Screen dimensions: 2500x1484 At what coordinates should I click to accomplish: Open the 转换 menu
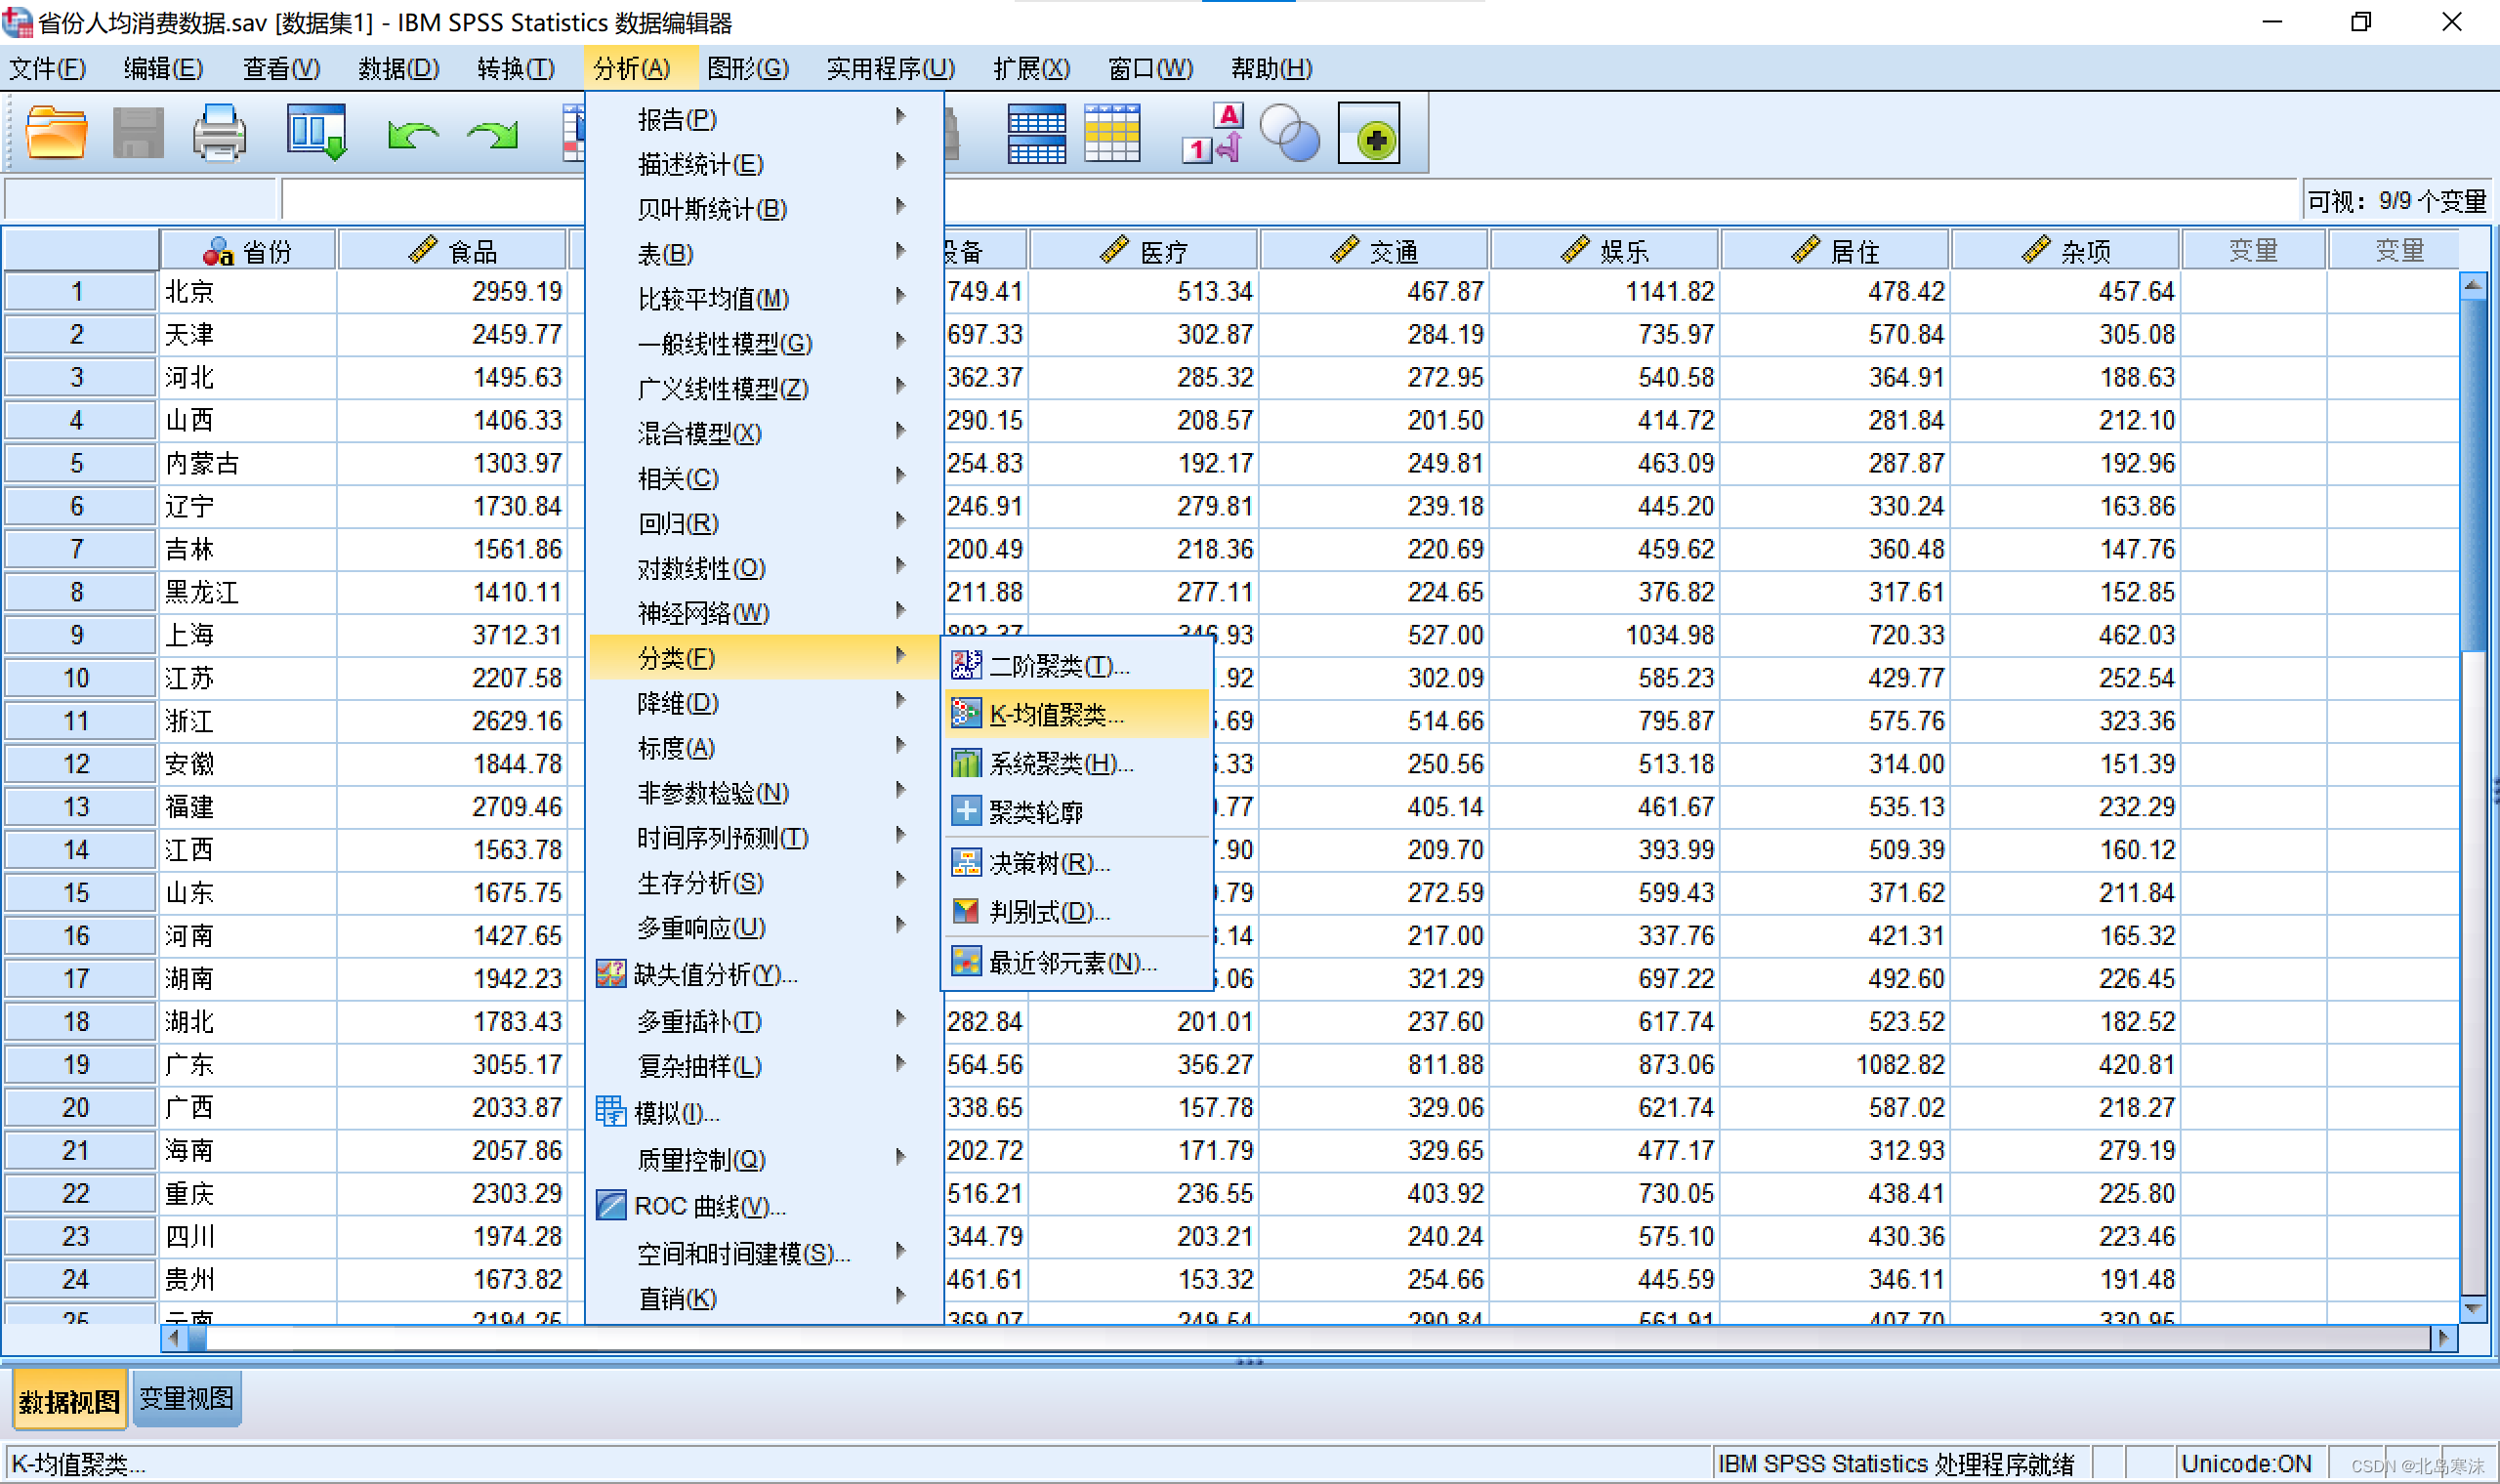[x=516, y=68]
